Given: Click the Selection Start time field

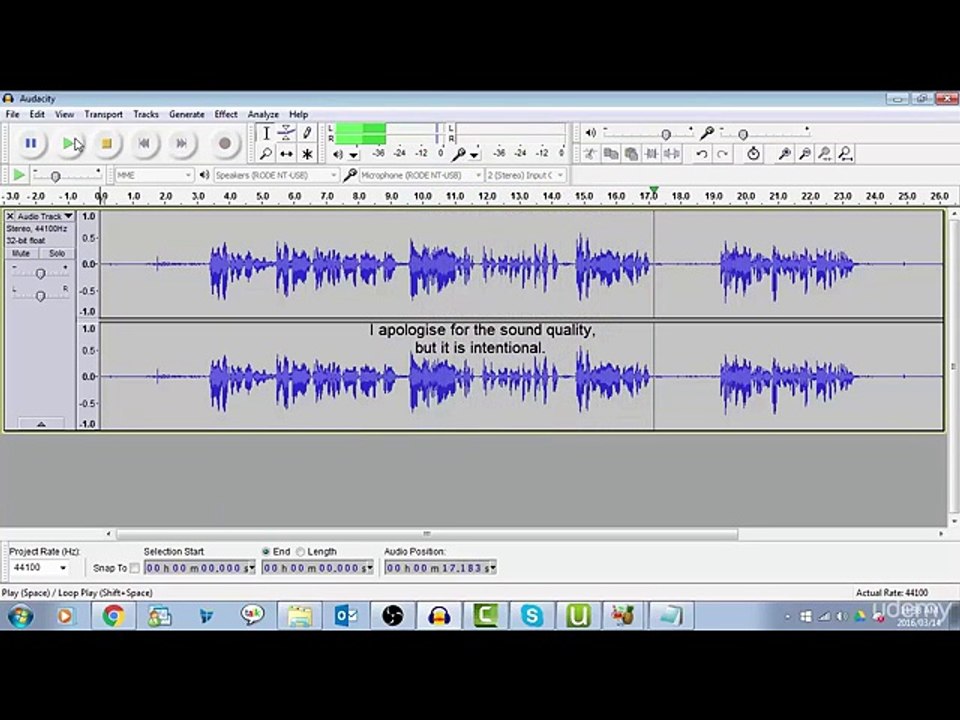Looking at the screenshot, I should click(200, 568).
